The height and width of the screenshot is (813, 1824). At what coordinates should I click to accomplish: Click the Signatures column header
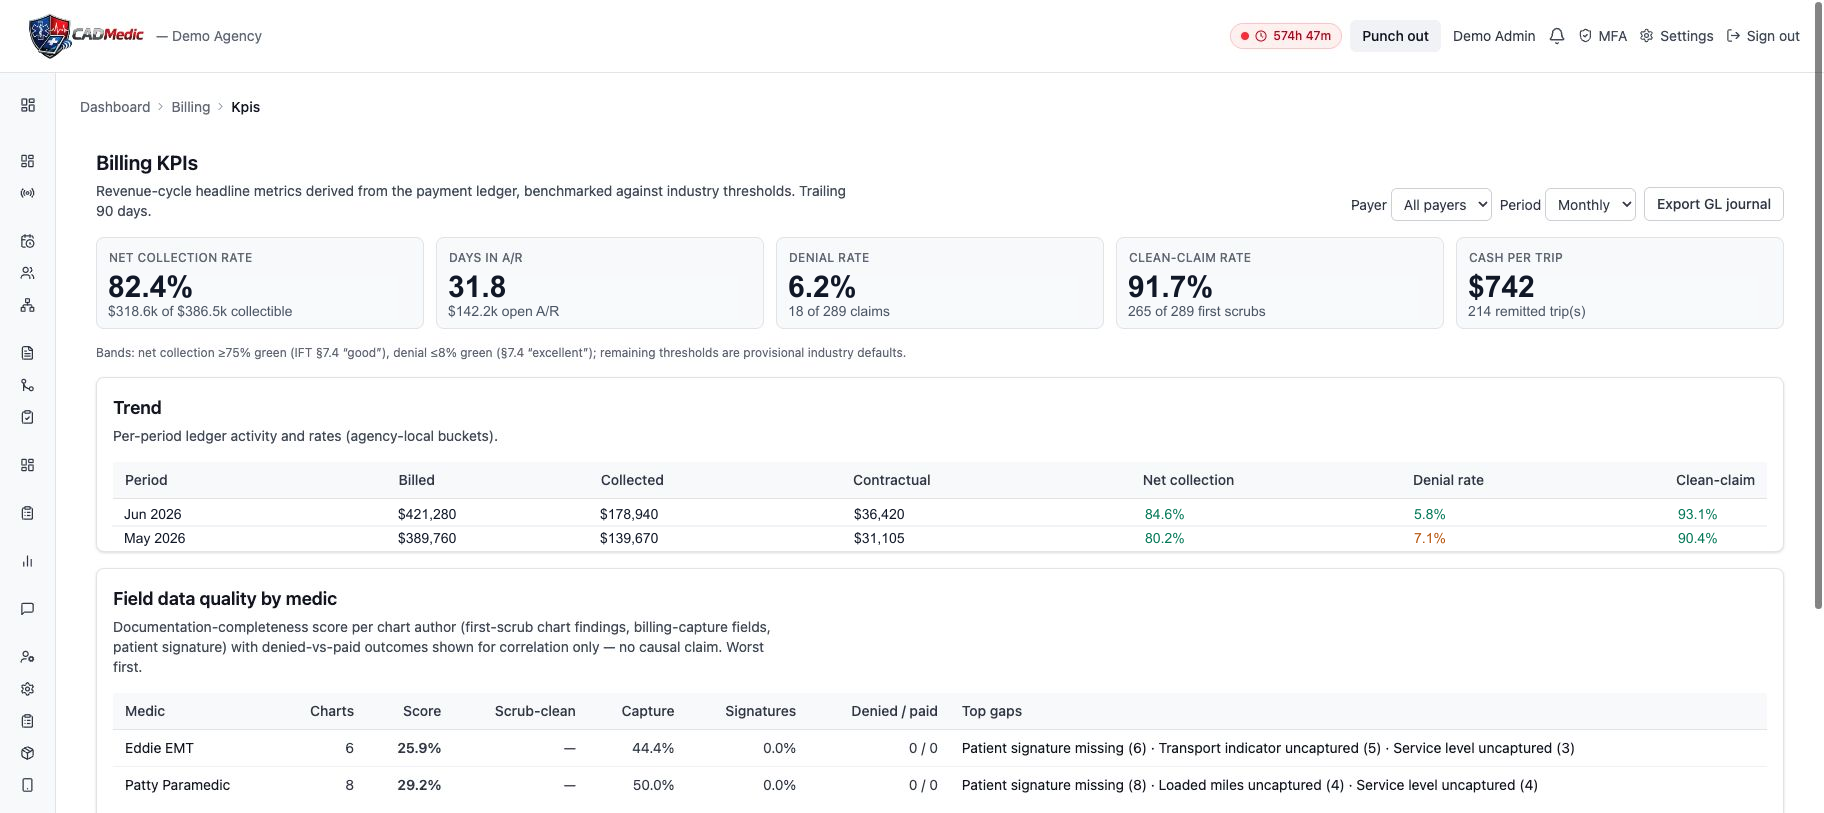[760, 711]
